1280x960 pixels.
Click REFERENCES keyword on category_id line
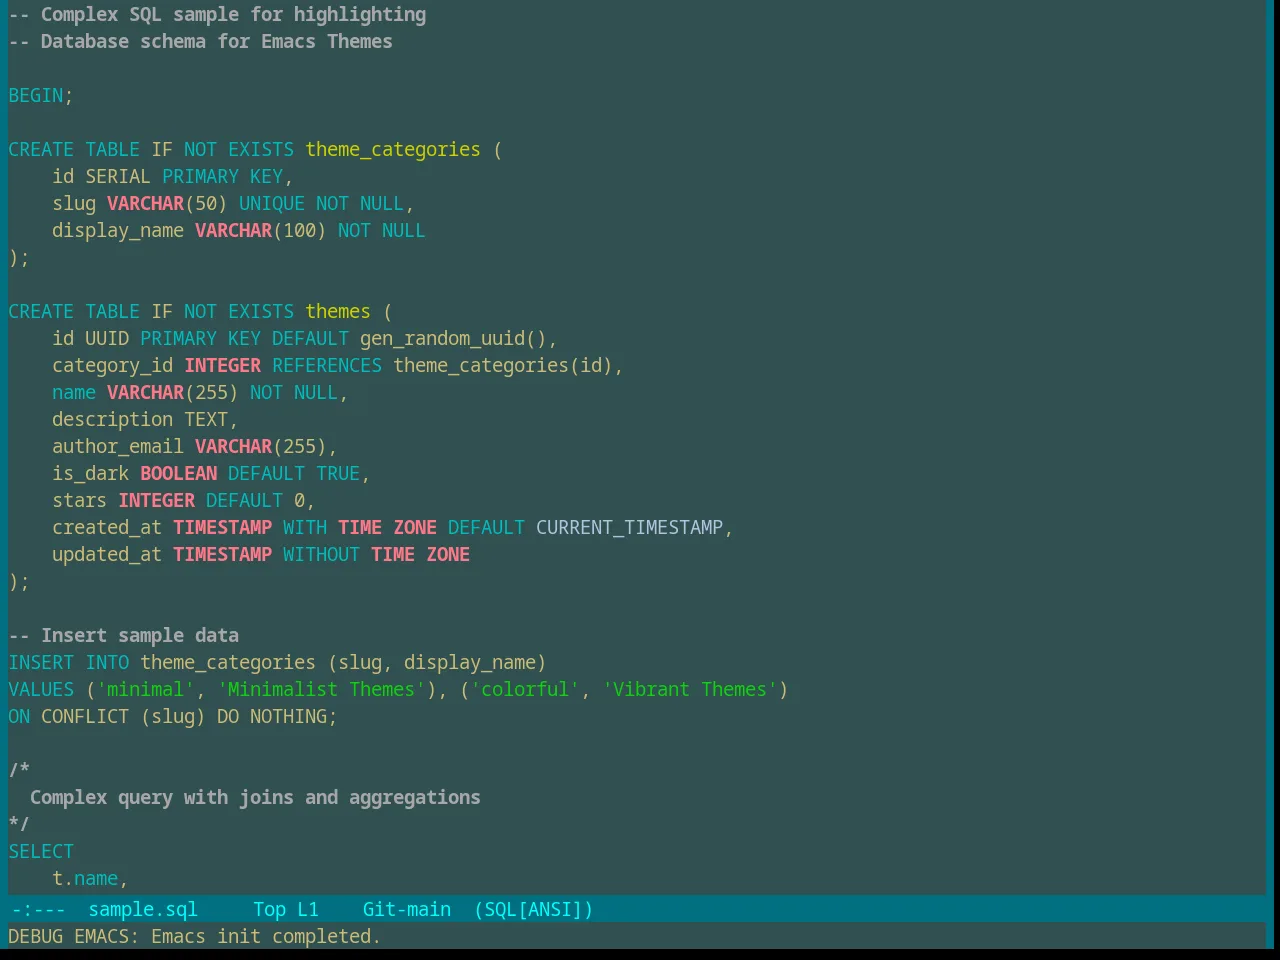(x=327, y=365)
